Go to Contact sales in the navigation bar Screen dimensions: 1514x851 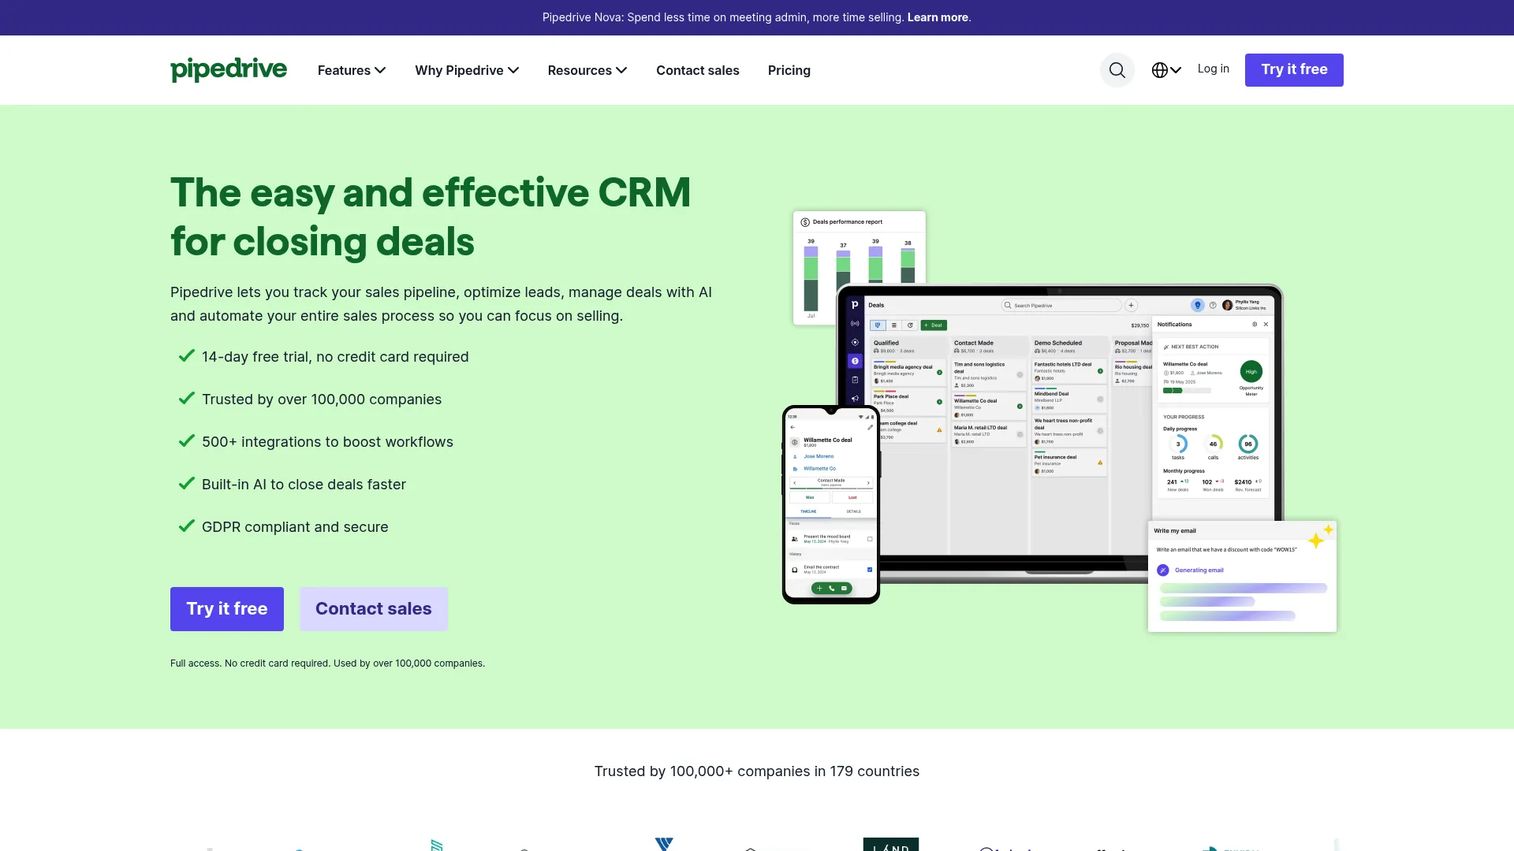click(x=698, y=70)
